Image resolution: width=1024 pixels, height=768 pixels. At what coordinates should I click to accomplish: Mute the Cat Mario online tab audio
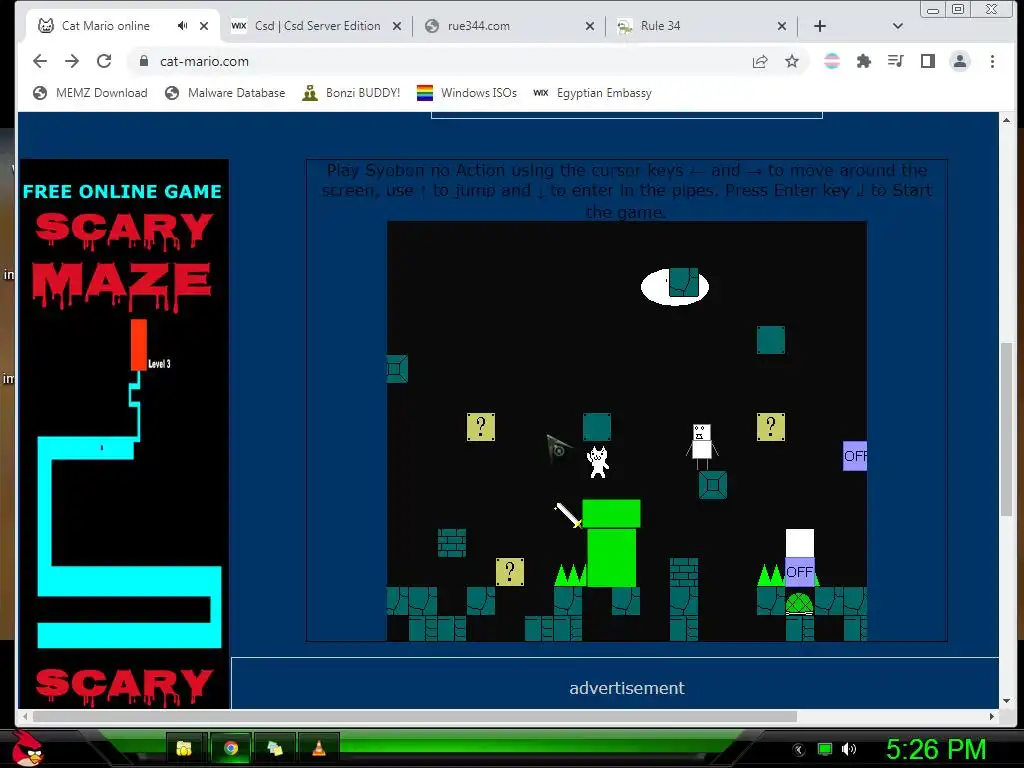coord(183,25)
